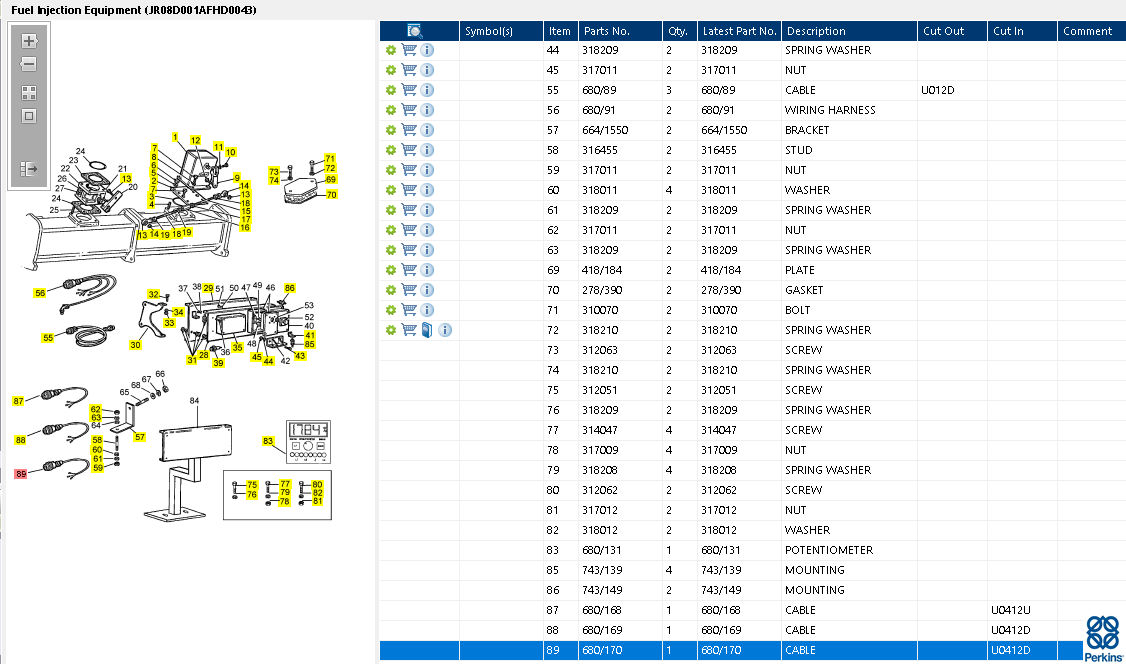Click the list arrow panel toggle icon
Screen dimensions: 1126x664
29,169
